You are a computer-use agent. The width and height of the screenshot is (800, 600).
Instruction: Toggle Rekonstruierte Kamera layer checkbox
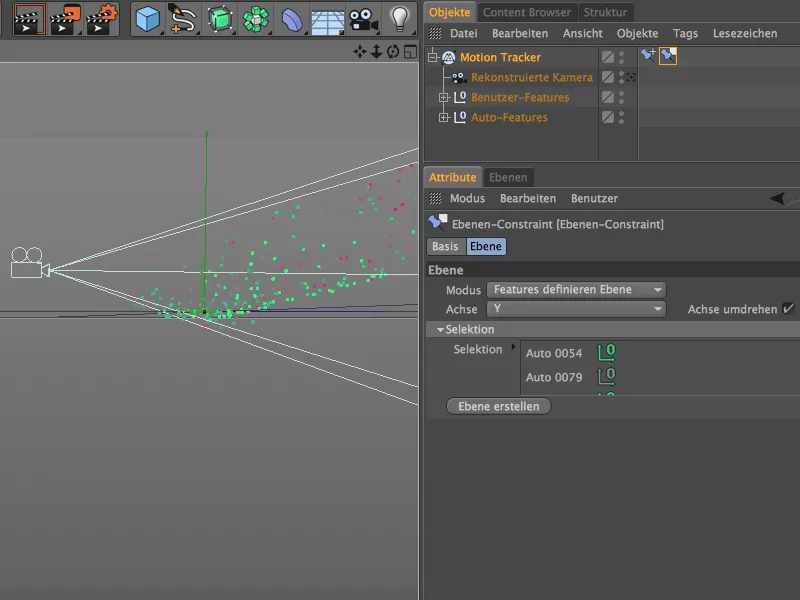[x=608, y=77]
